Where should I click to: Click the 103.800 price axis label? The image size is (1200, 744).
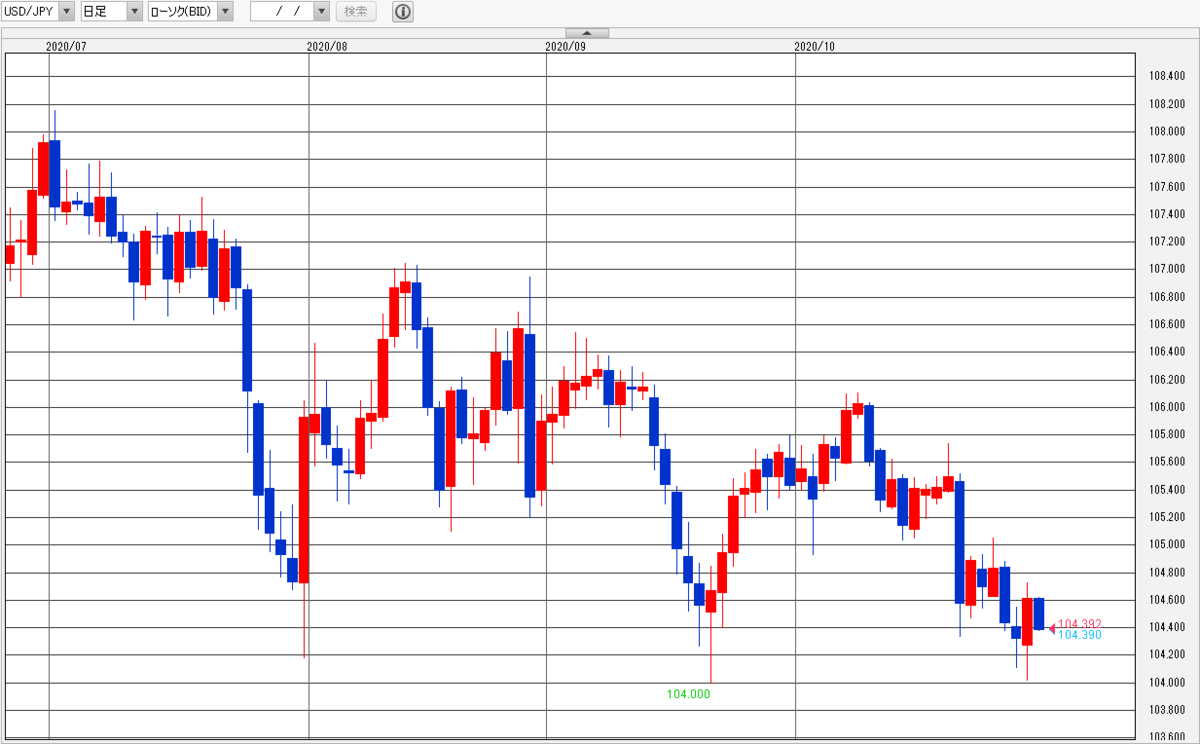click(1167, 710)
